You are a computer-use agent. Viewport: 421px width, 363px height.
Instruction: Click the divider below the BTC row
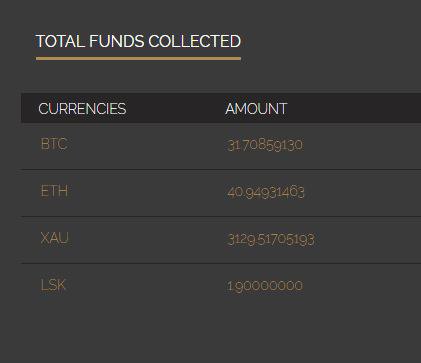[x=221, y=170]
